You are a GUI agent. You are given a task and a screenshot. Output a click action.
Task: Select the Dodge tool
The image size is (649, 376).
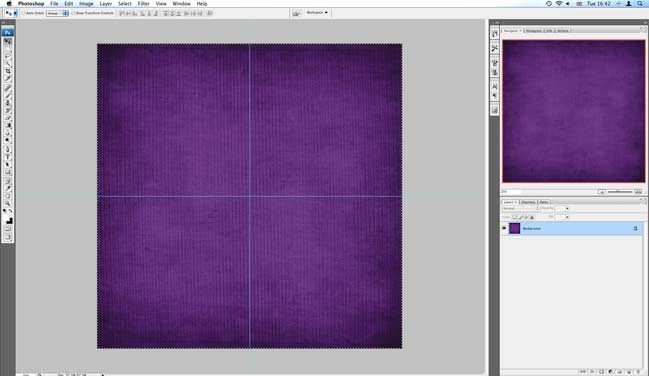tap(8, 140)
